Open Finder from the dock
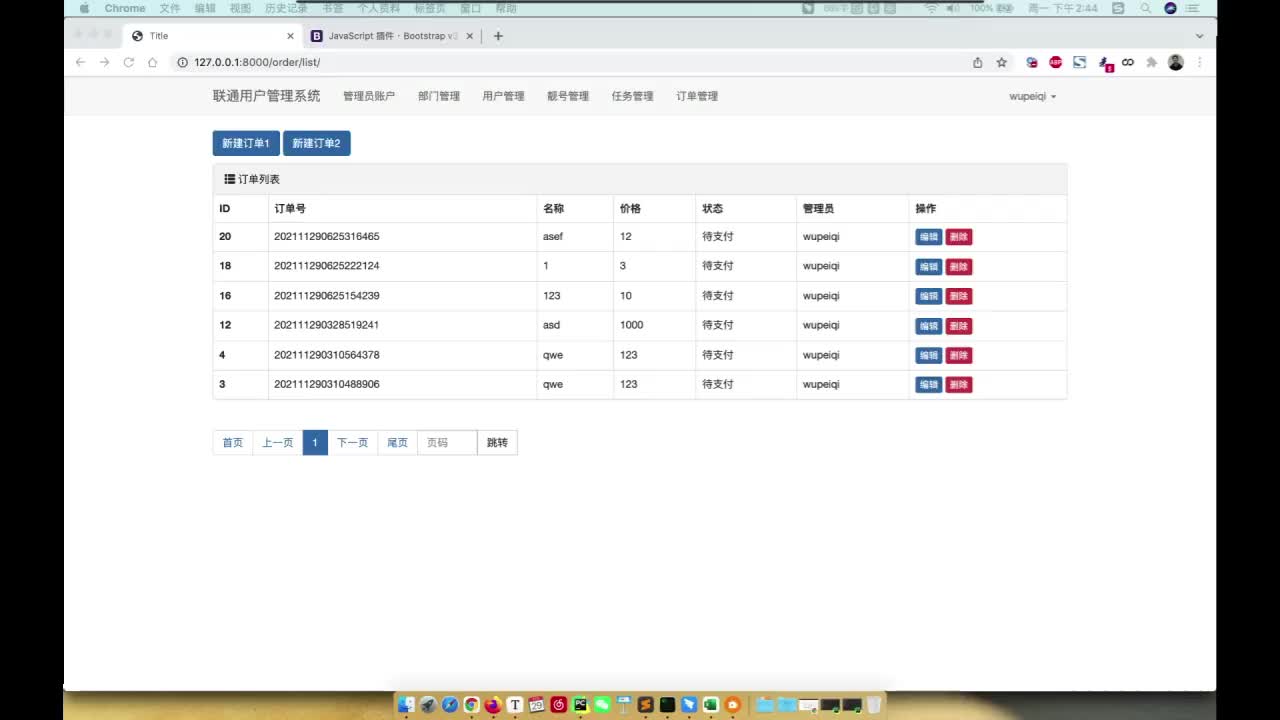The image size is (1280, 720). (x=406, y=704)
